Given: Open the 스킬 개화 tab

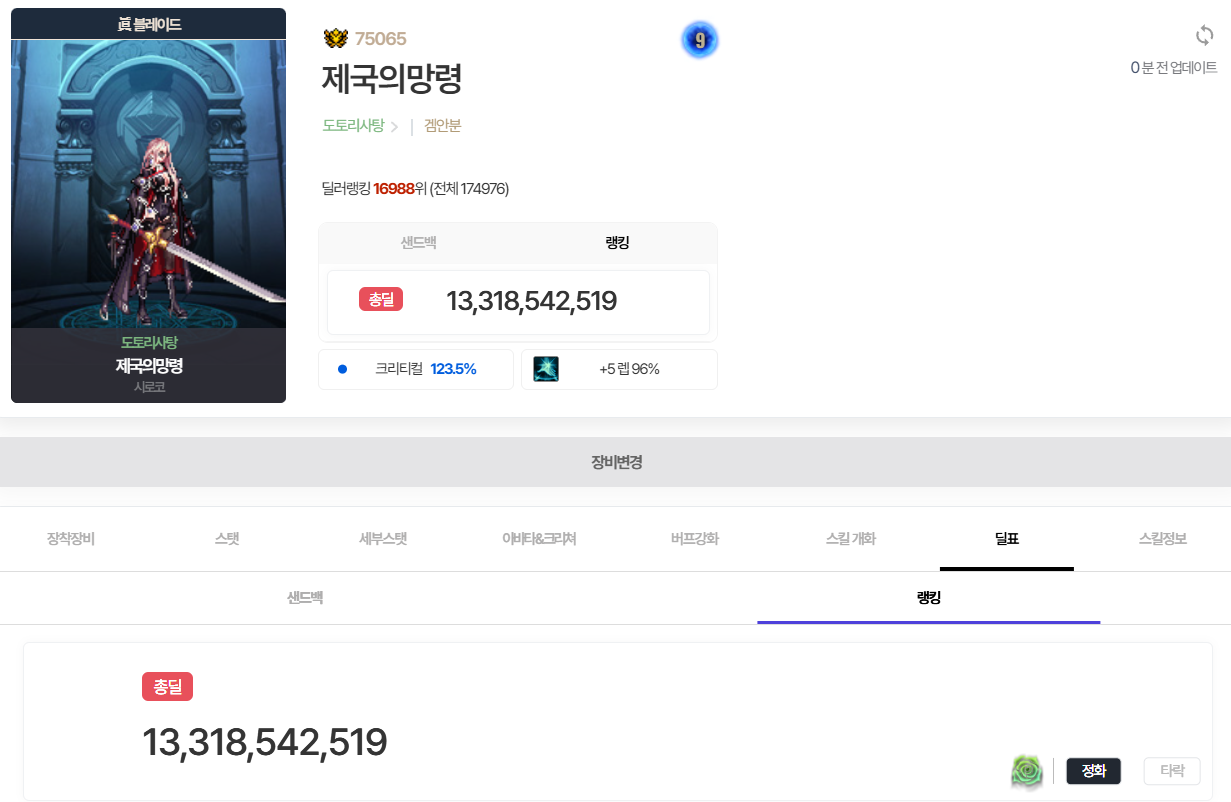Looking at the screenshot, I should [851, 539].
